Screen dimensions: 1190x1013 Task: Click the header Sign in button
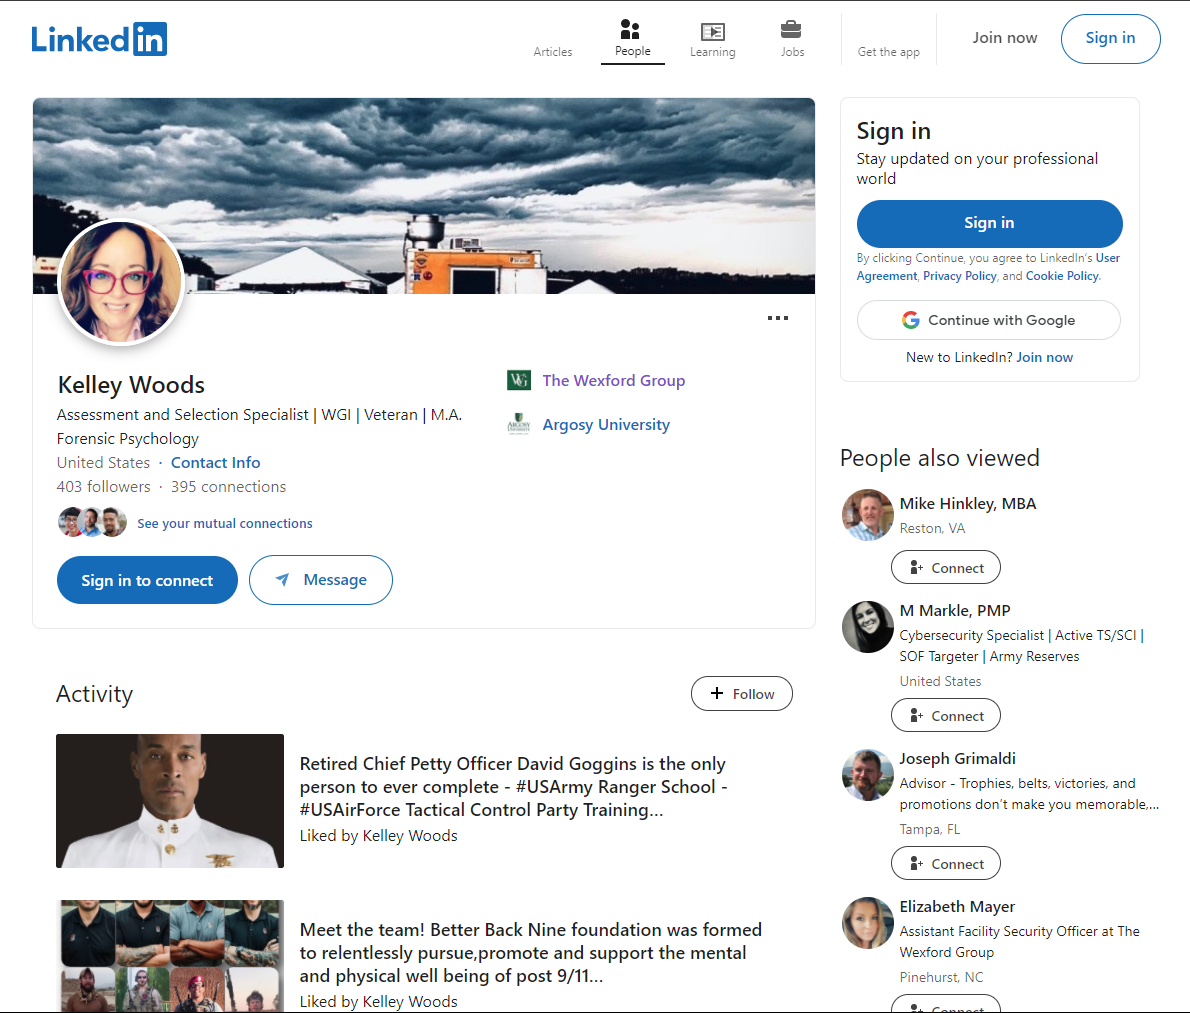(x=1110, y=39)
